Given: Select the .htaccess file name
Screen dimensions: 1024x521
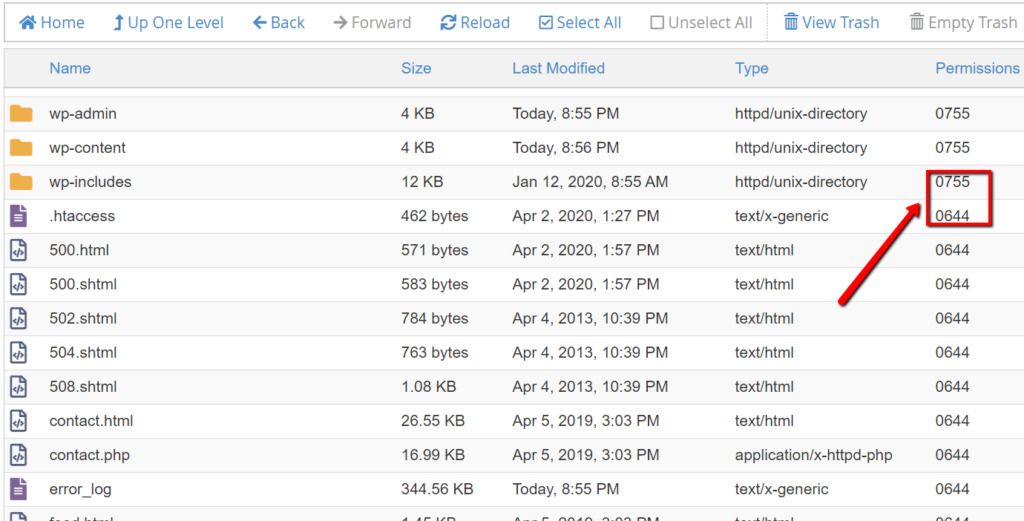Looking at the screenshot, I should point(82,216).
